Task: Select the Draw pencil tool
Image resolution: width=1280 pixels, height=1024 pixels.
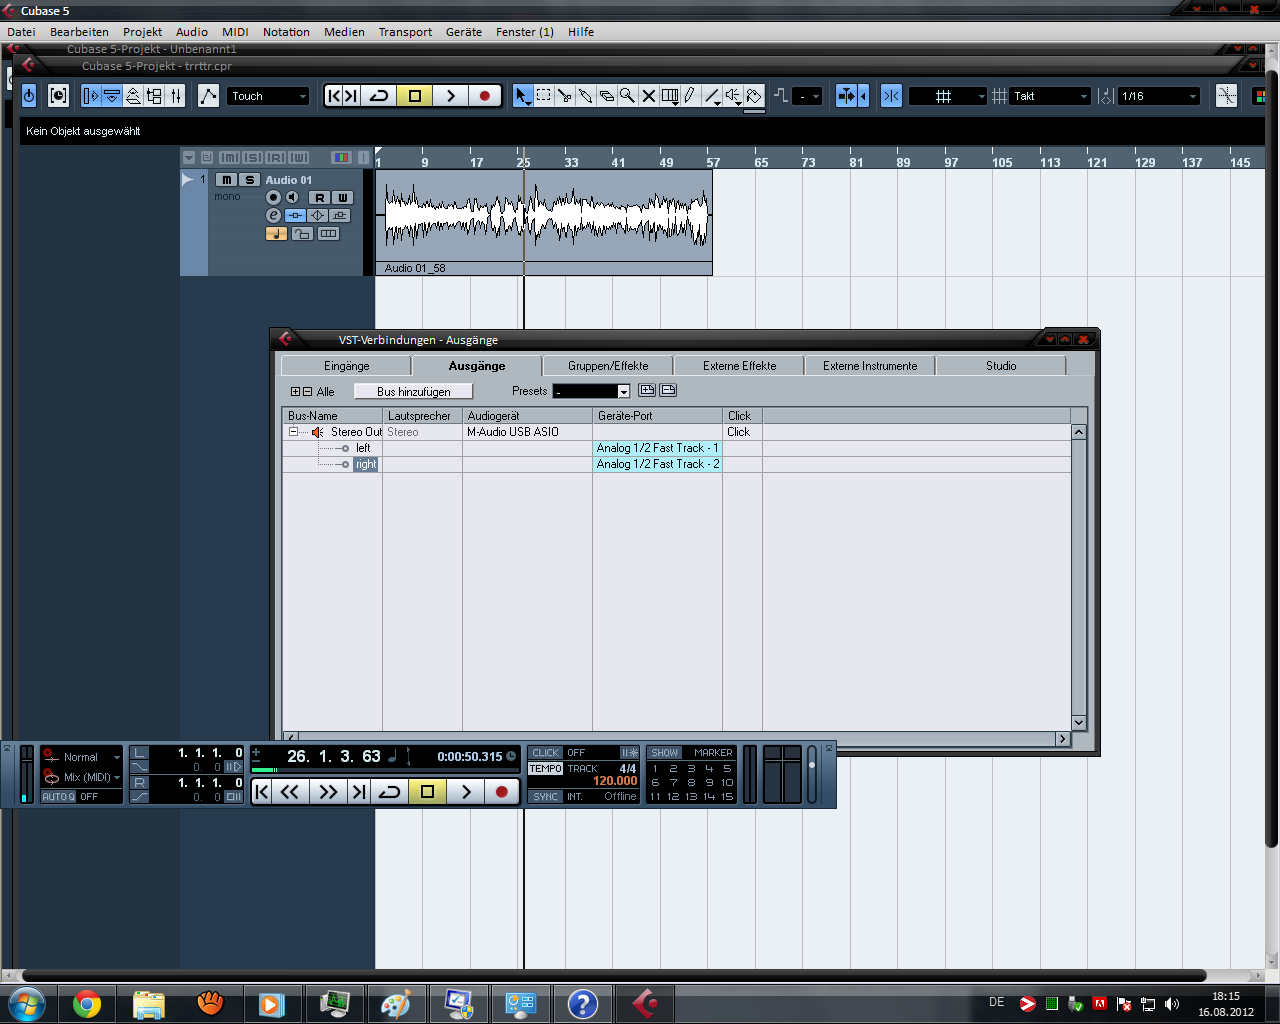Action: pyautogui.click(x=689, y=95)
